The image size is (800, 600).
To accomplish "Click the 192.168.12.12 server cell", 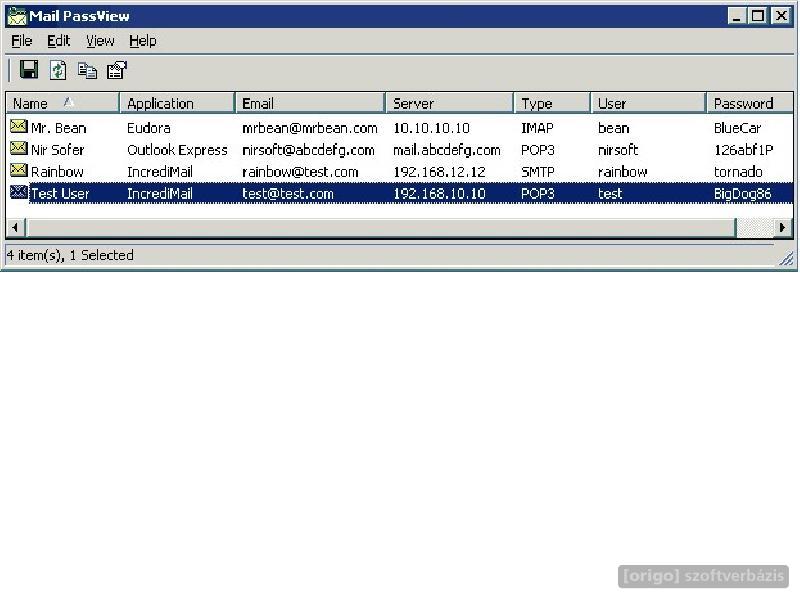I will click(439, 172).
